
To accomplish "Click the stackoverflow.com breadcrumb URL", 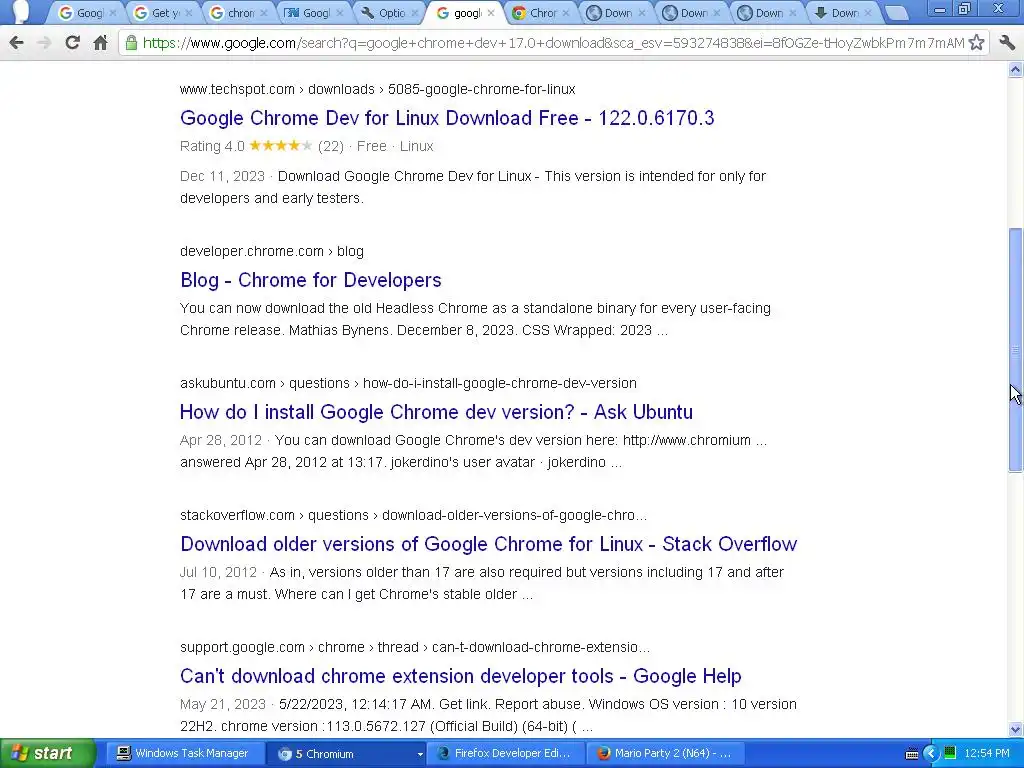I will 413,515.
